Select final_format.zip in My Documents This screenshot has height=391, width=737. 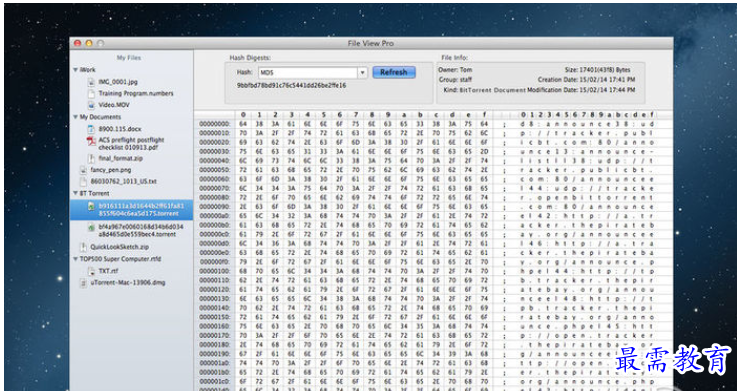tap(120, 158)
